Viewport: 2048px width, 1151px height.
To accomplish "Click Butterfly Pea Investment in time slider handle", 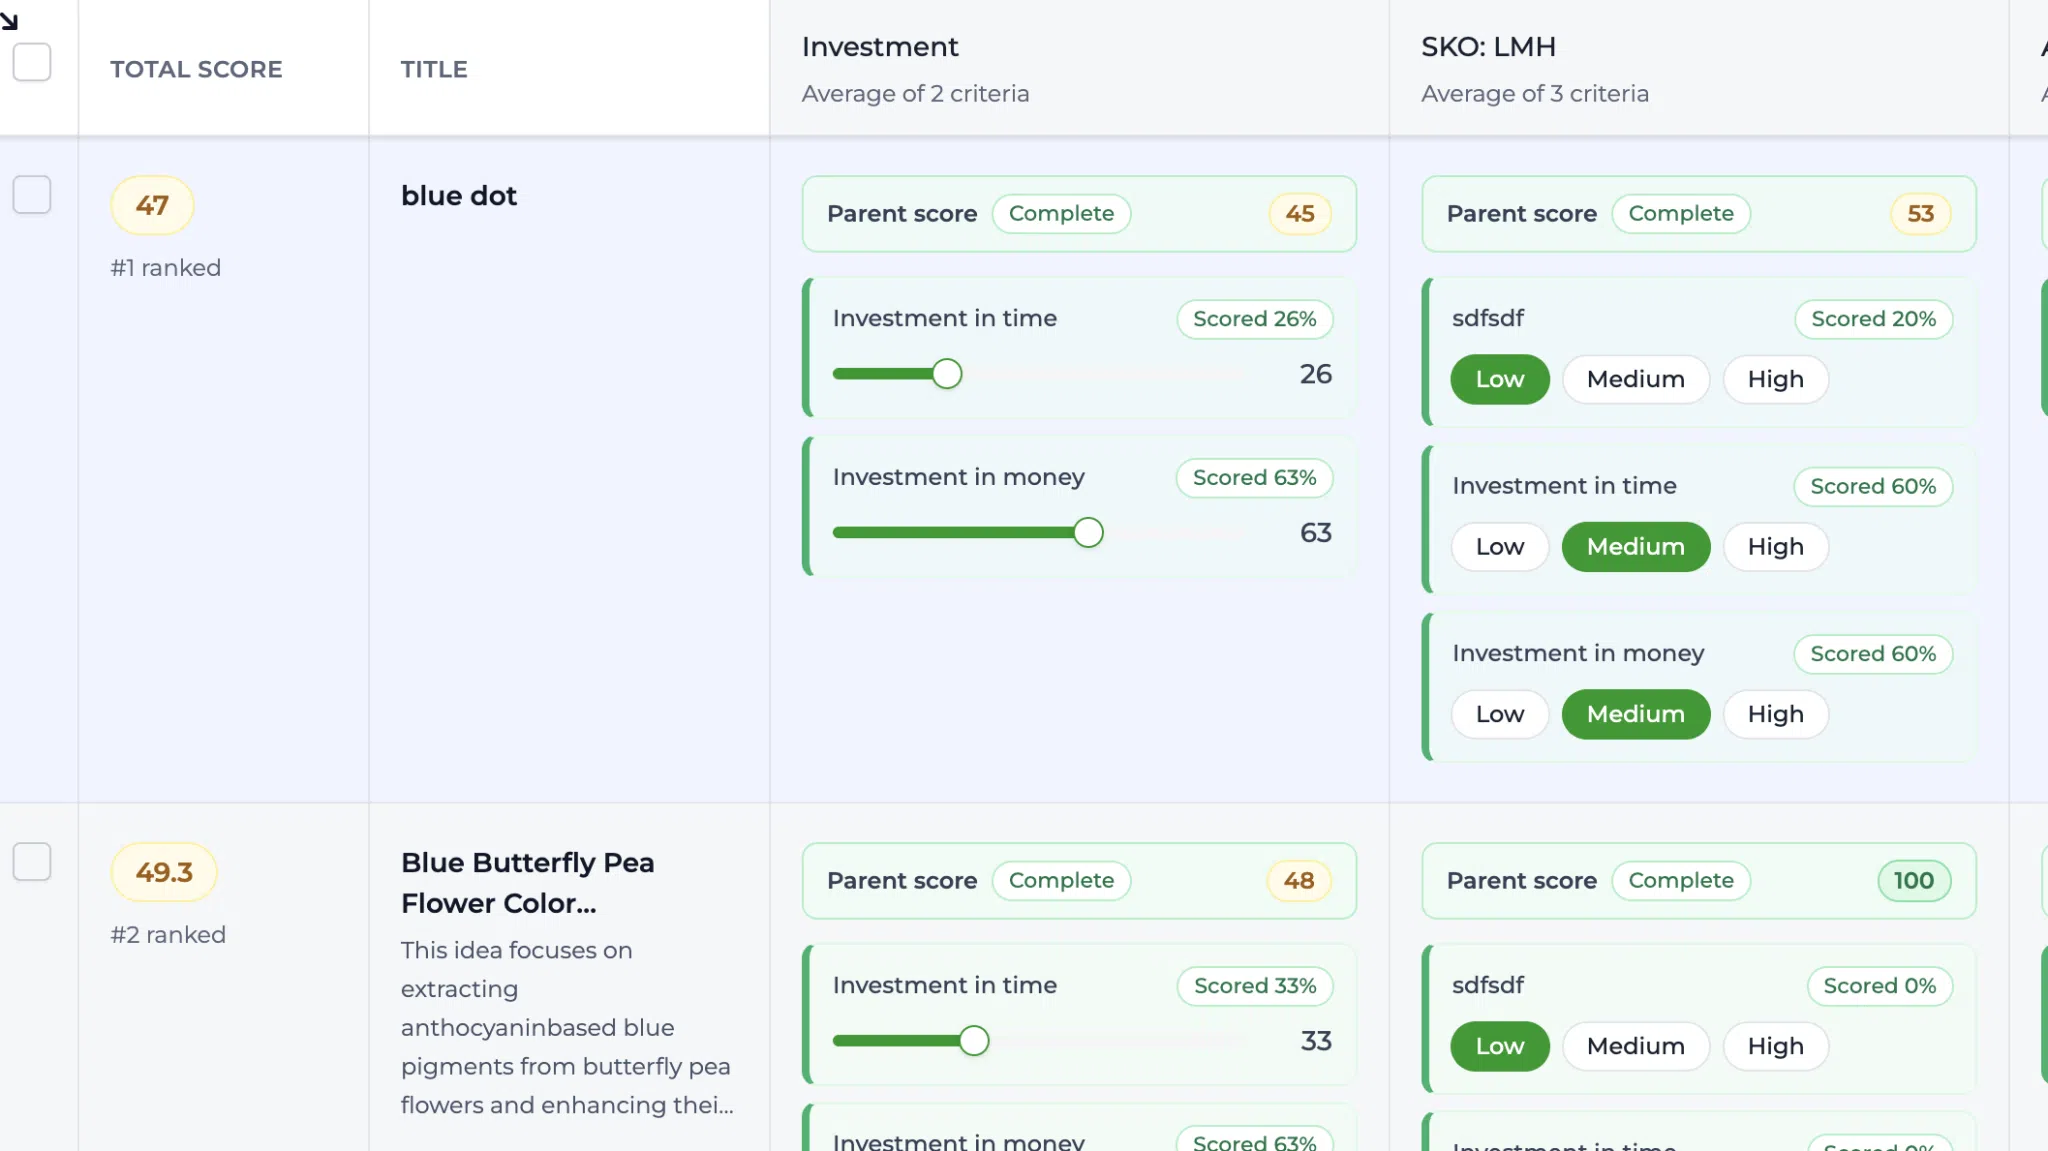I will pyautogui.click(x=973, y=1041).
